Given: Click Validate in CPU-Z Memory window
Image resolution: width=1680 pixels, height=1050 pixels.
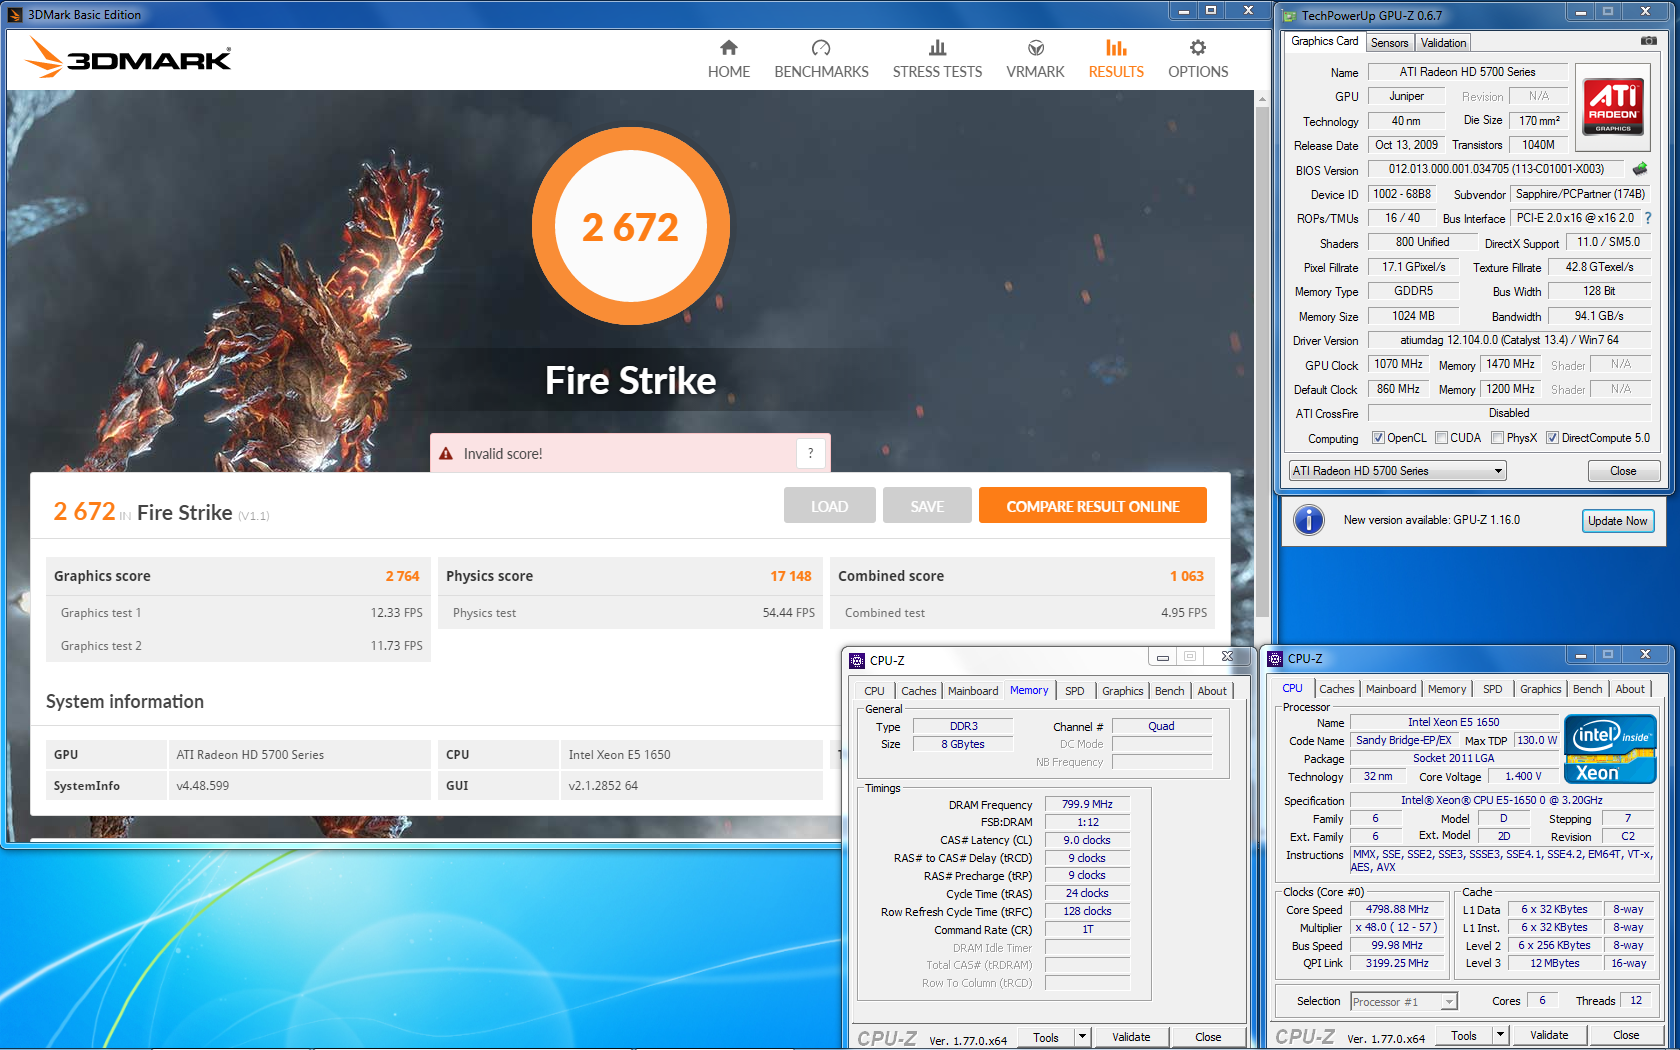Looking at the screenshot, I should (x=1131, y=1037).
